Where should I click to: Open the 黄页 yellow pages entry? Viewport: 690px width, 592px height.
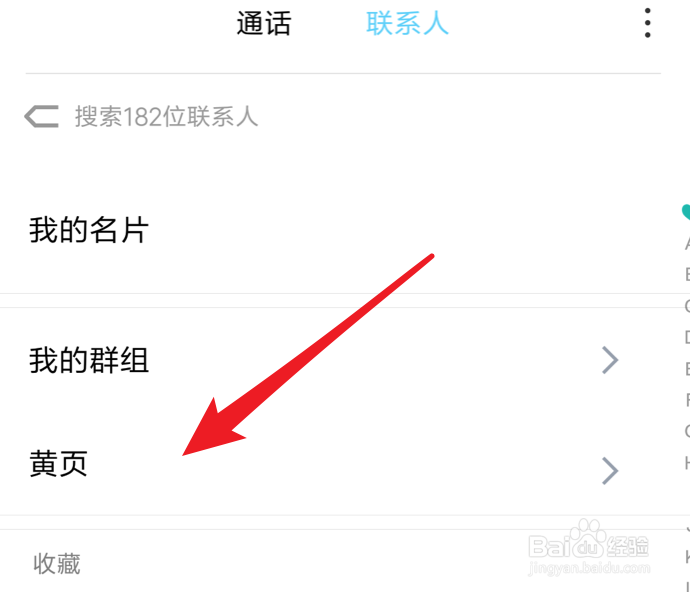345,464
